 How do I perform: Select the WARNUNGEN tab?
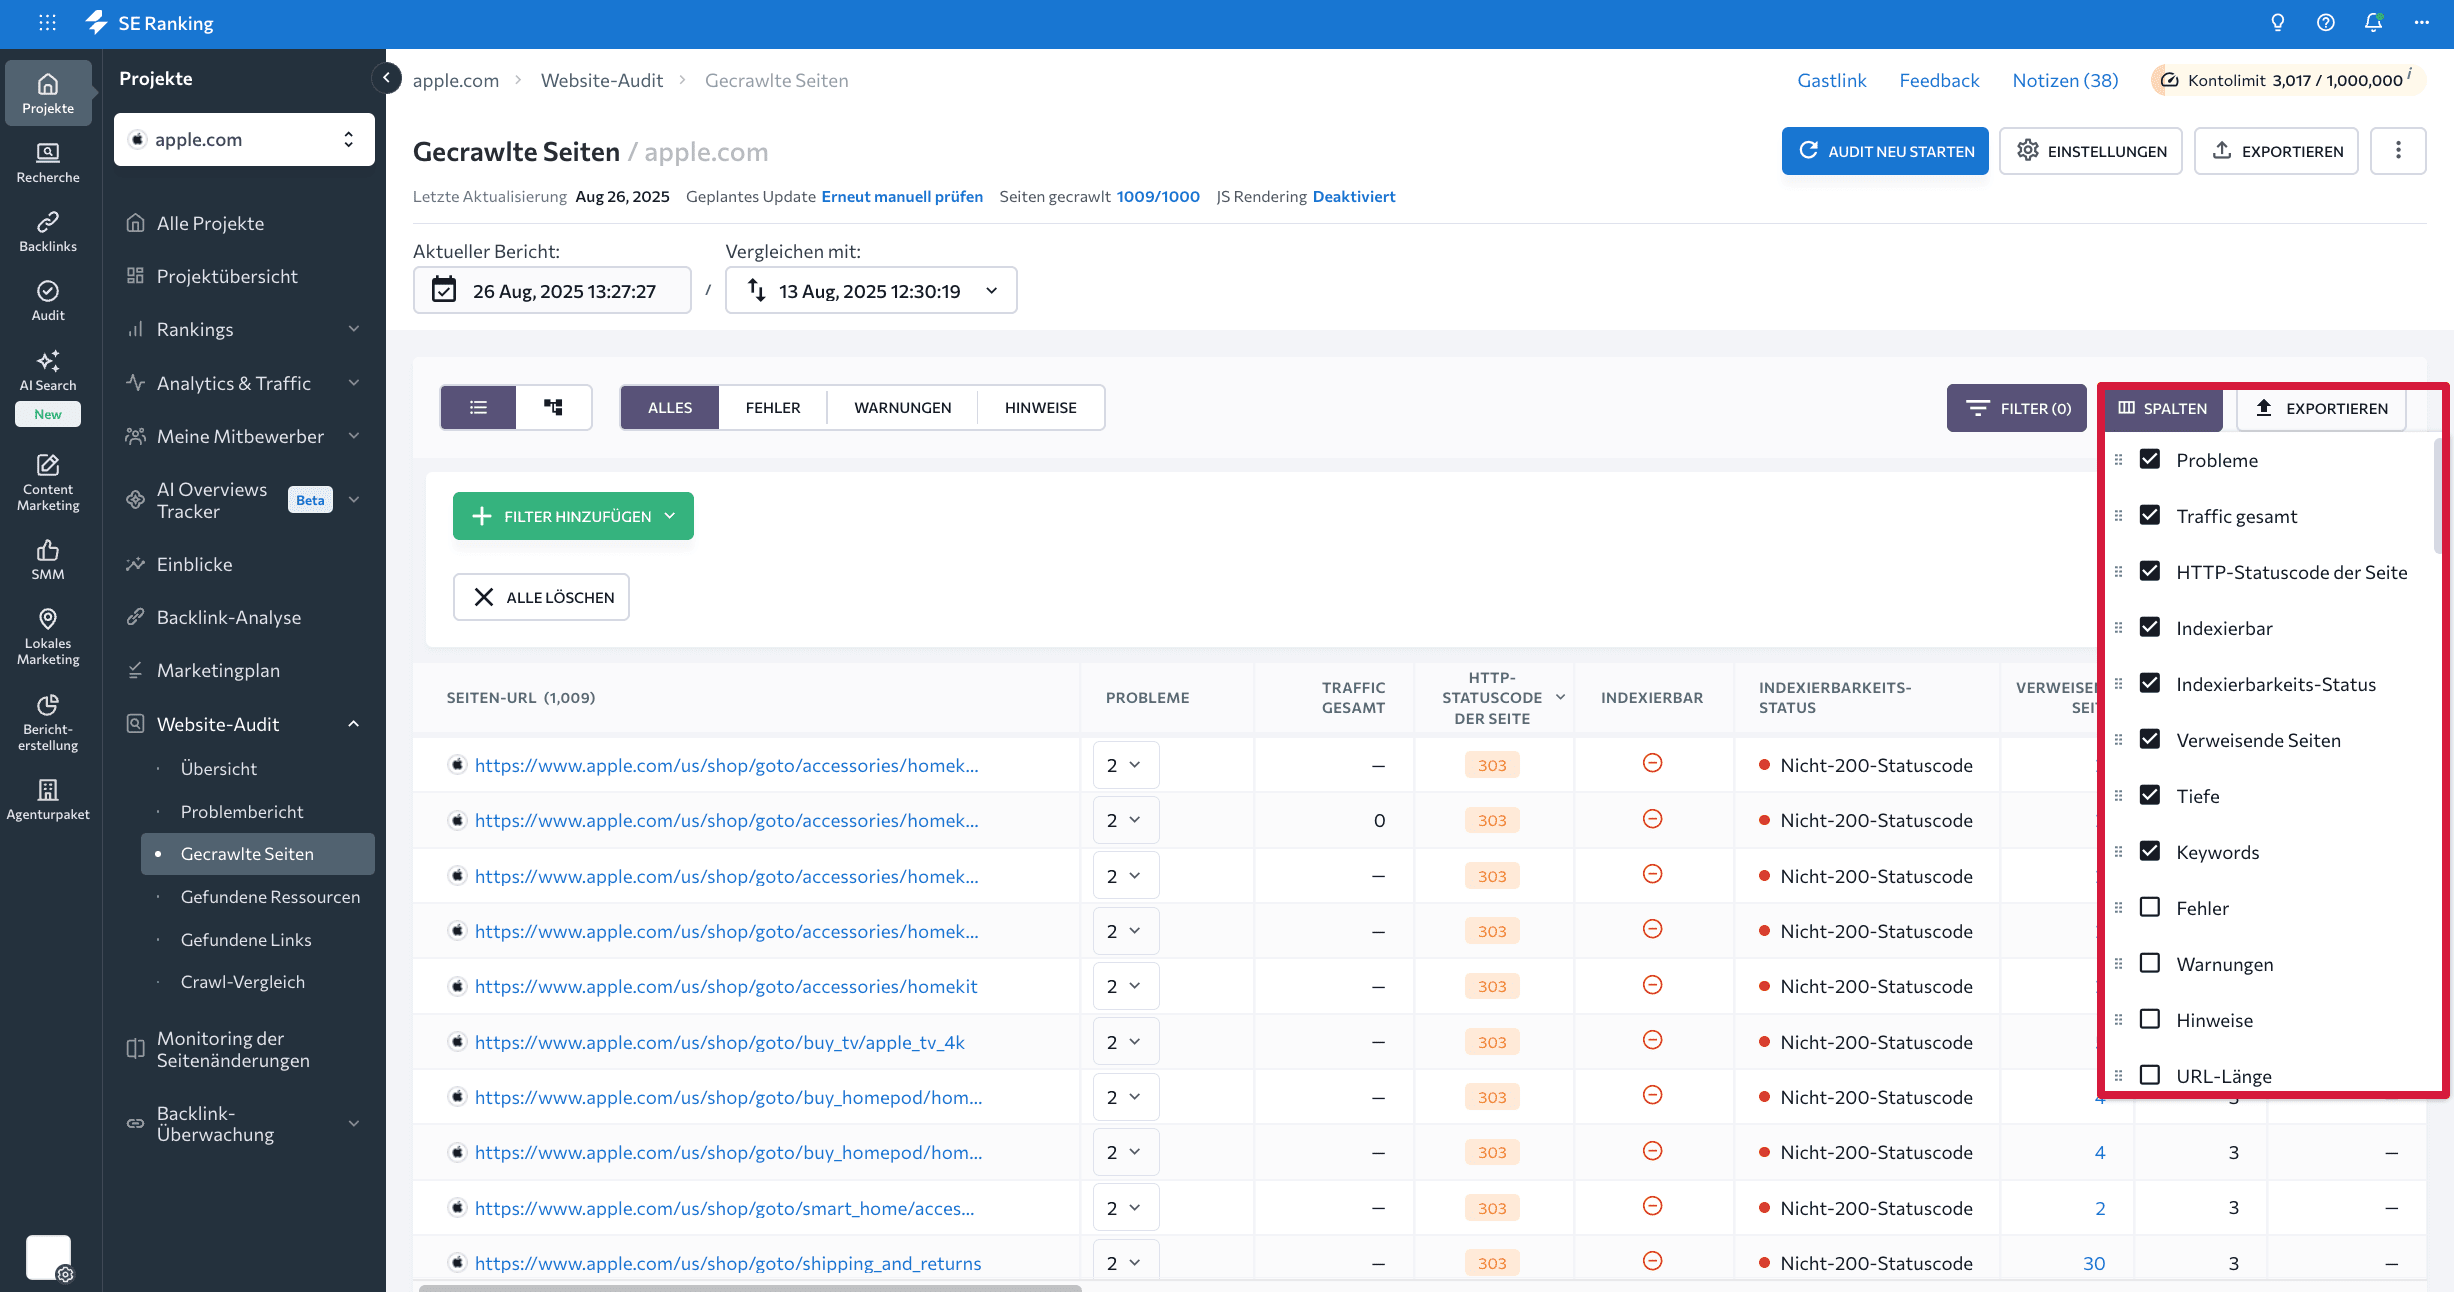(903, 407)
